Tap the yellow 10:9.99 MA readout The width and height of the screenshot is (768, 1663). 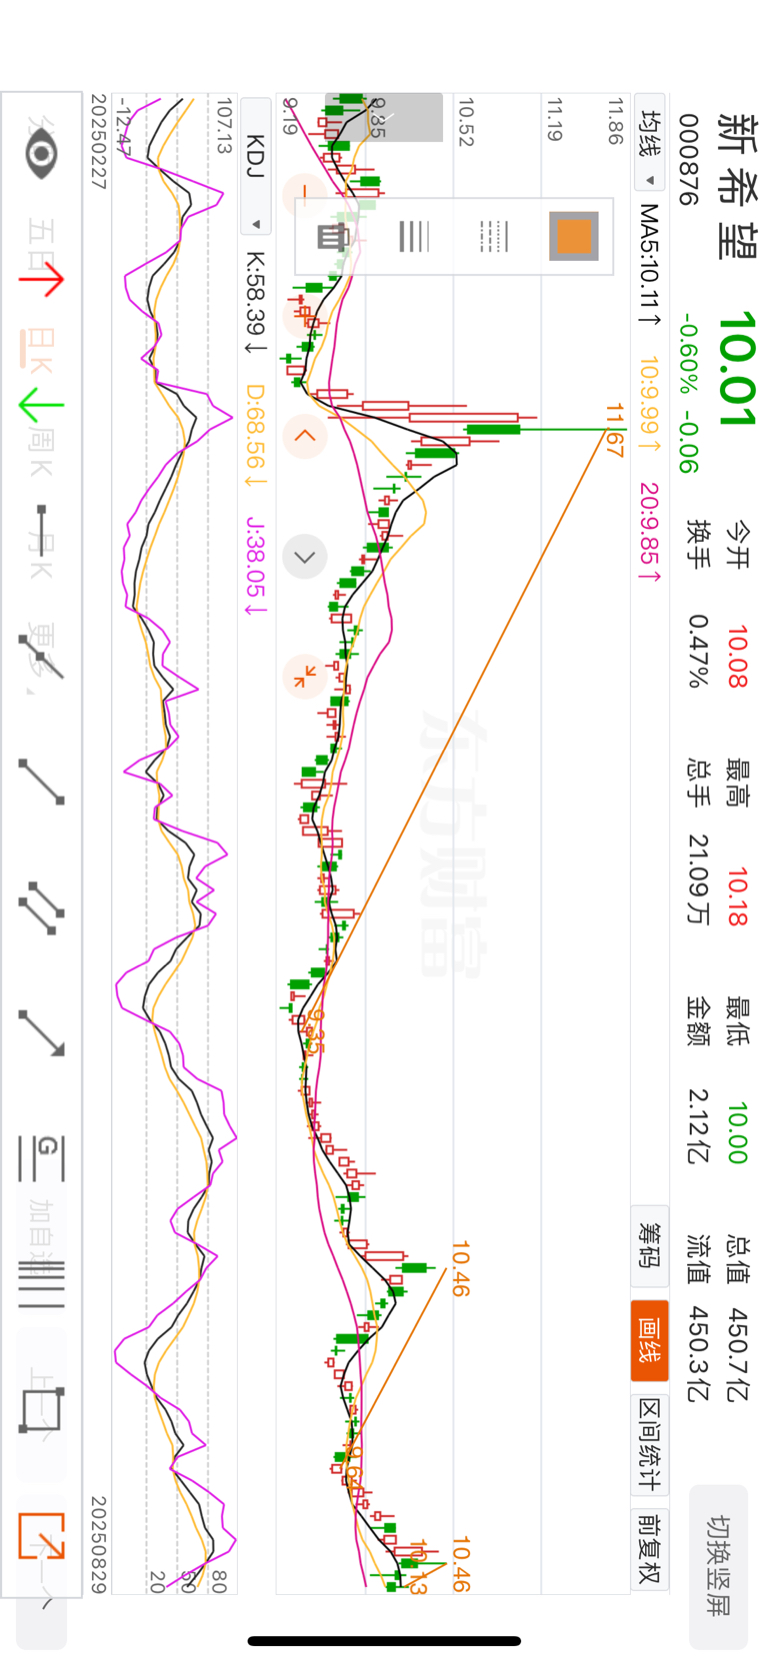coord(650,403)
